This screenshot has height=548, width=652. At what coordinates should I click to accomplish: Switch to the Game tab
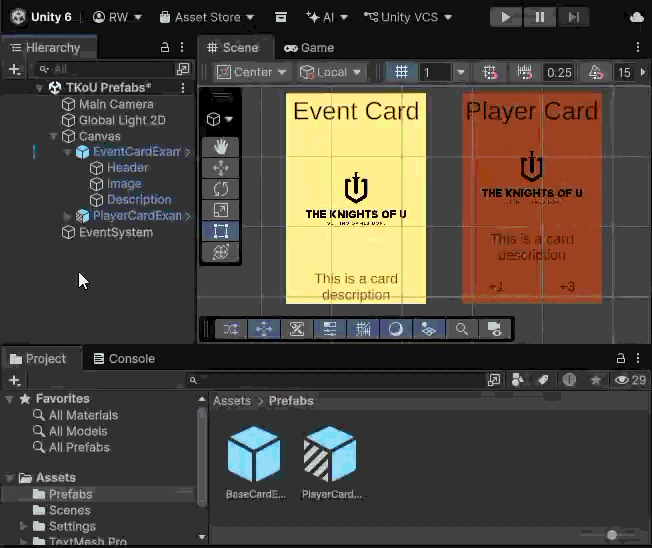pos(309,48)
